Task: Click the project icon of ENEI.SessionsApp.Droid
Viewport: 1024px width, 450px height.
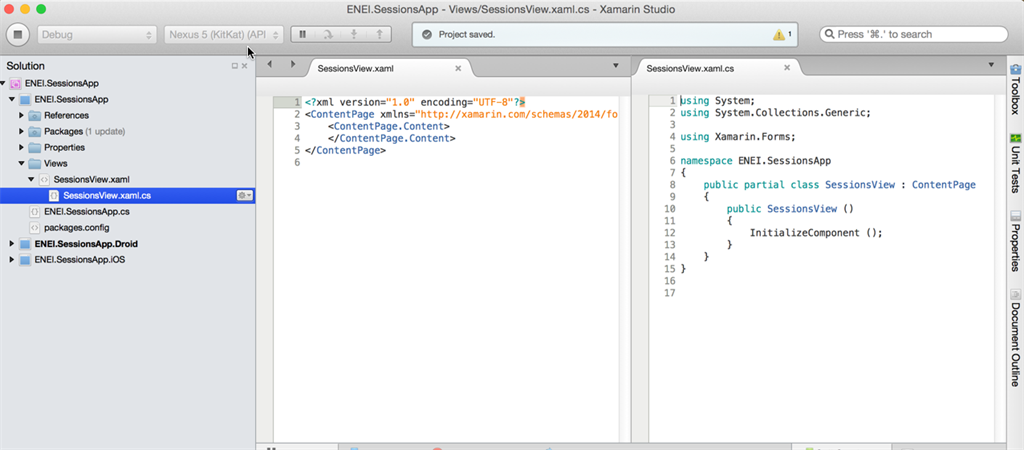Action: pos(25,244)
